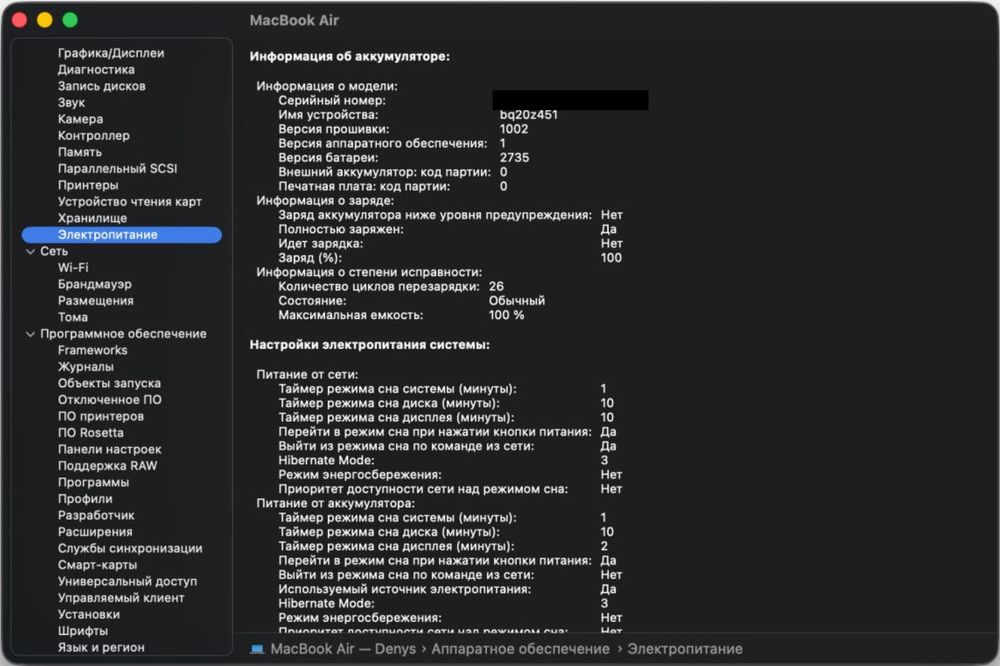Click the Информация об аккумуляторе heading
1000x666 pixels.
[x=349, y=57]
